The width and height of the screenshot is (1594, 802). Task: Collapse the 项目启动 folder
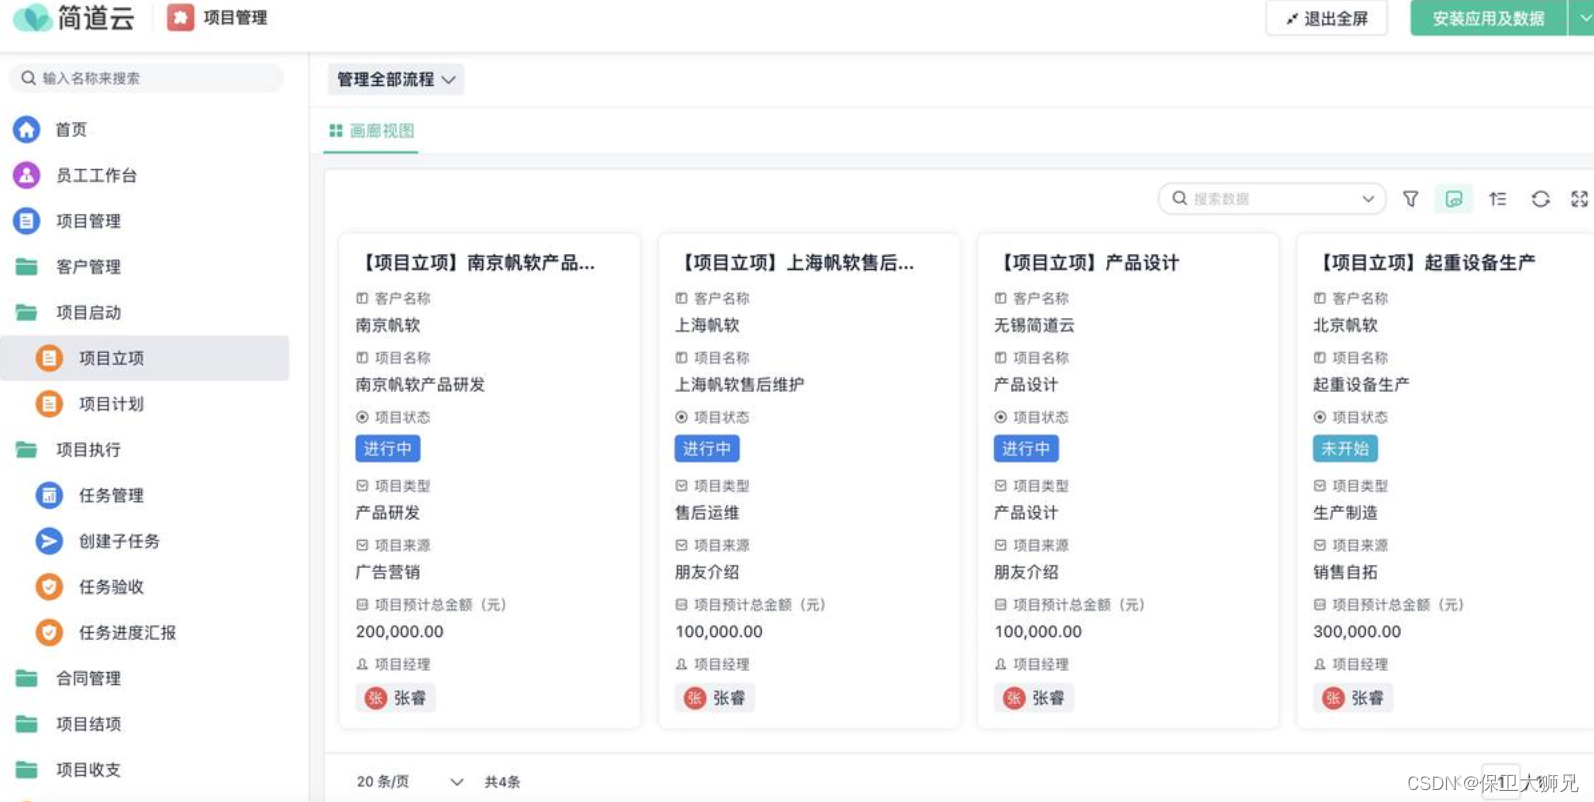88,313
